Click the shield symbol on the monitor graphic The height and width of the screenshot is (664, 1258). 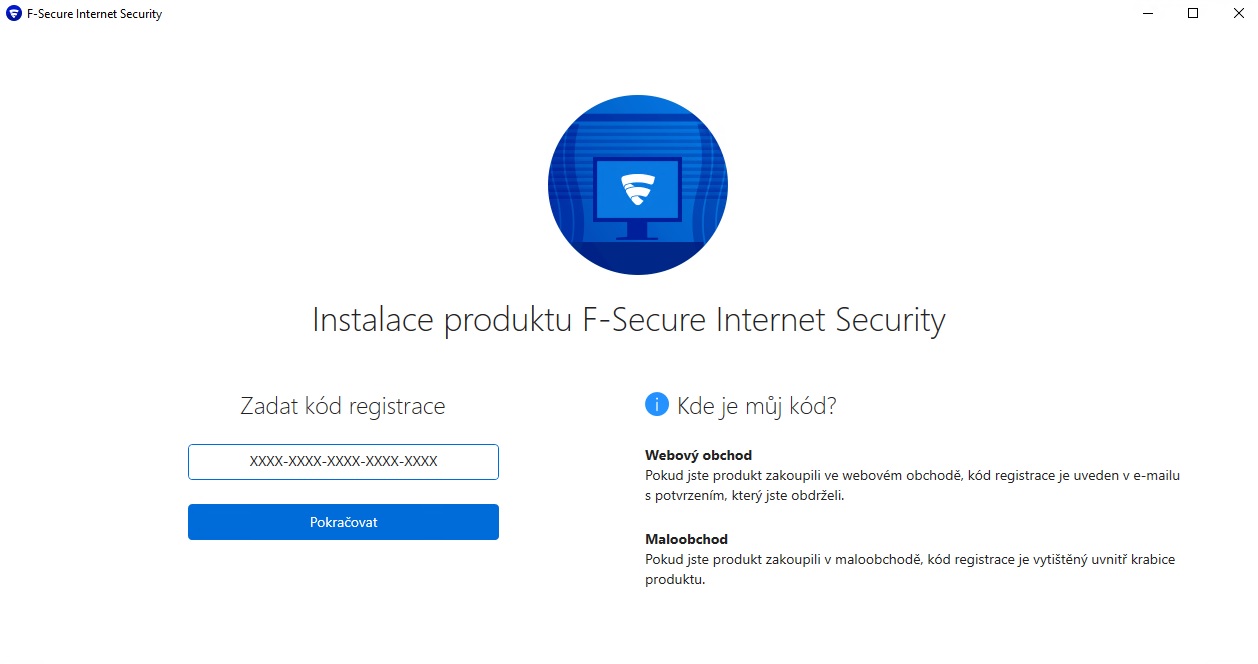click(637, 188)
